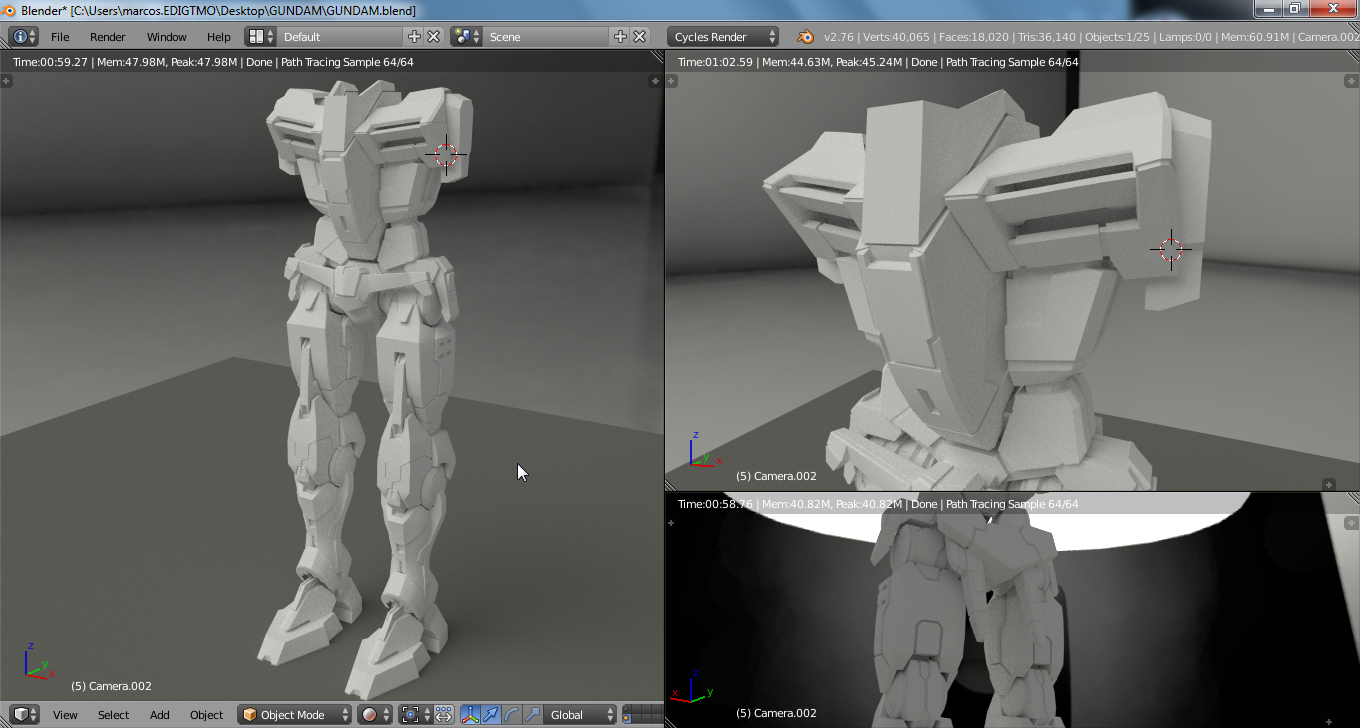Open the Add menu in 3D viewport

[x=160, y=715]
